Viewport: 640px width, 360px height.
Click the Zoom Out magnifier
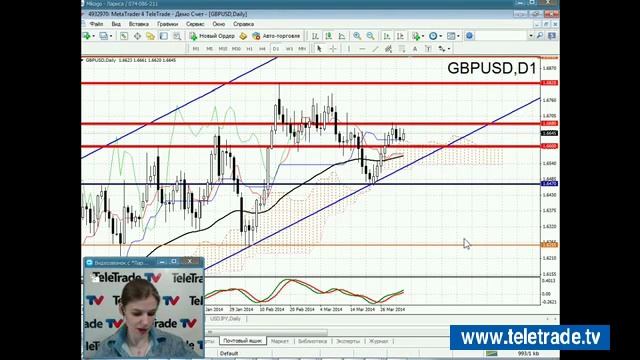[370, 36]
